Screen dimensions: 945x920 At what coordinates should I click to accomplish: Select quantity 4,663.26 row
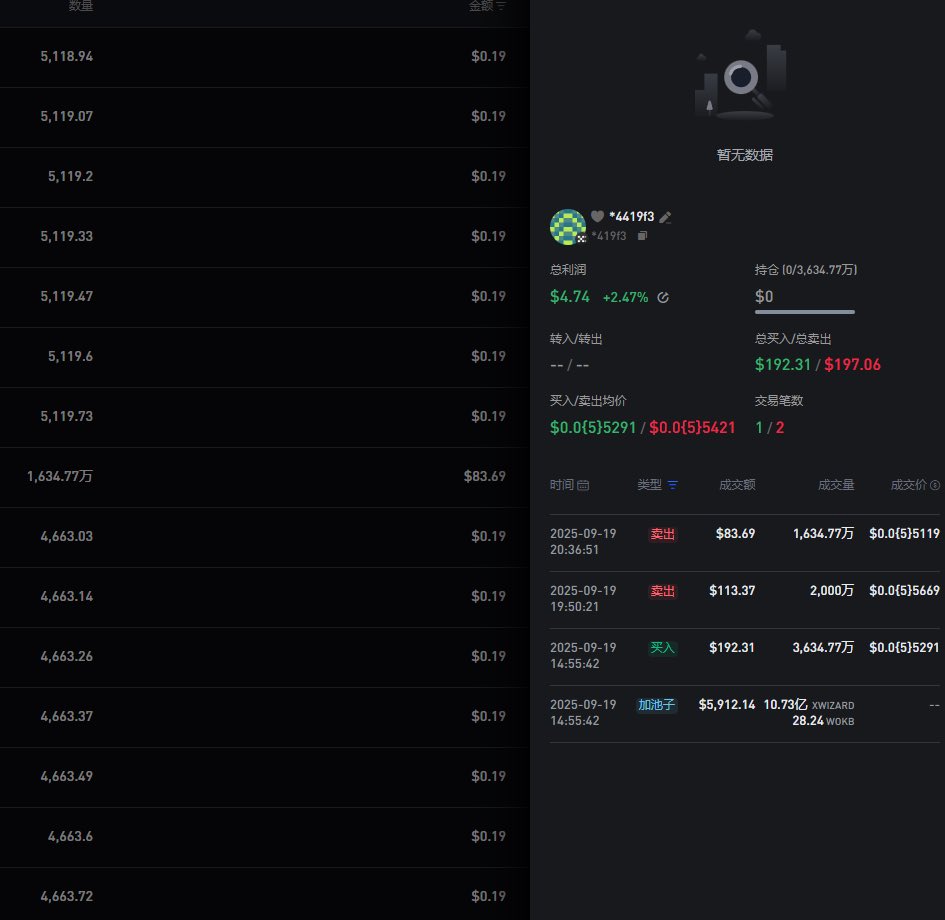[x=67, y=656]
